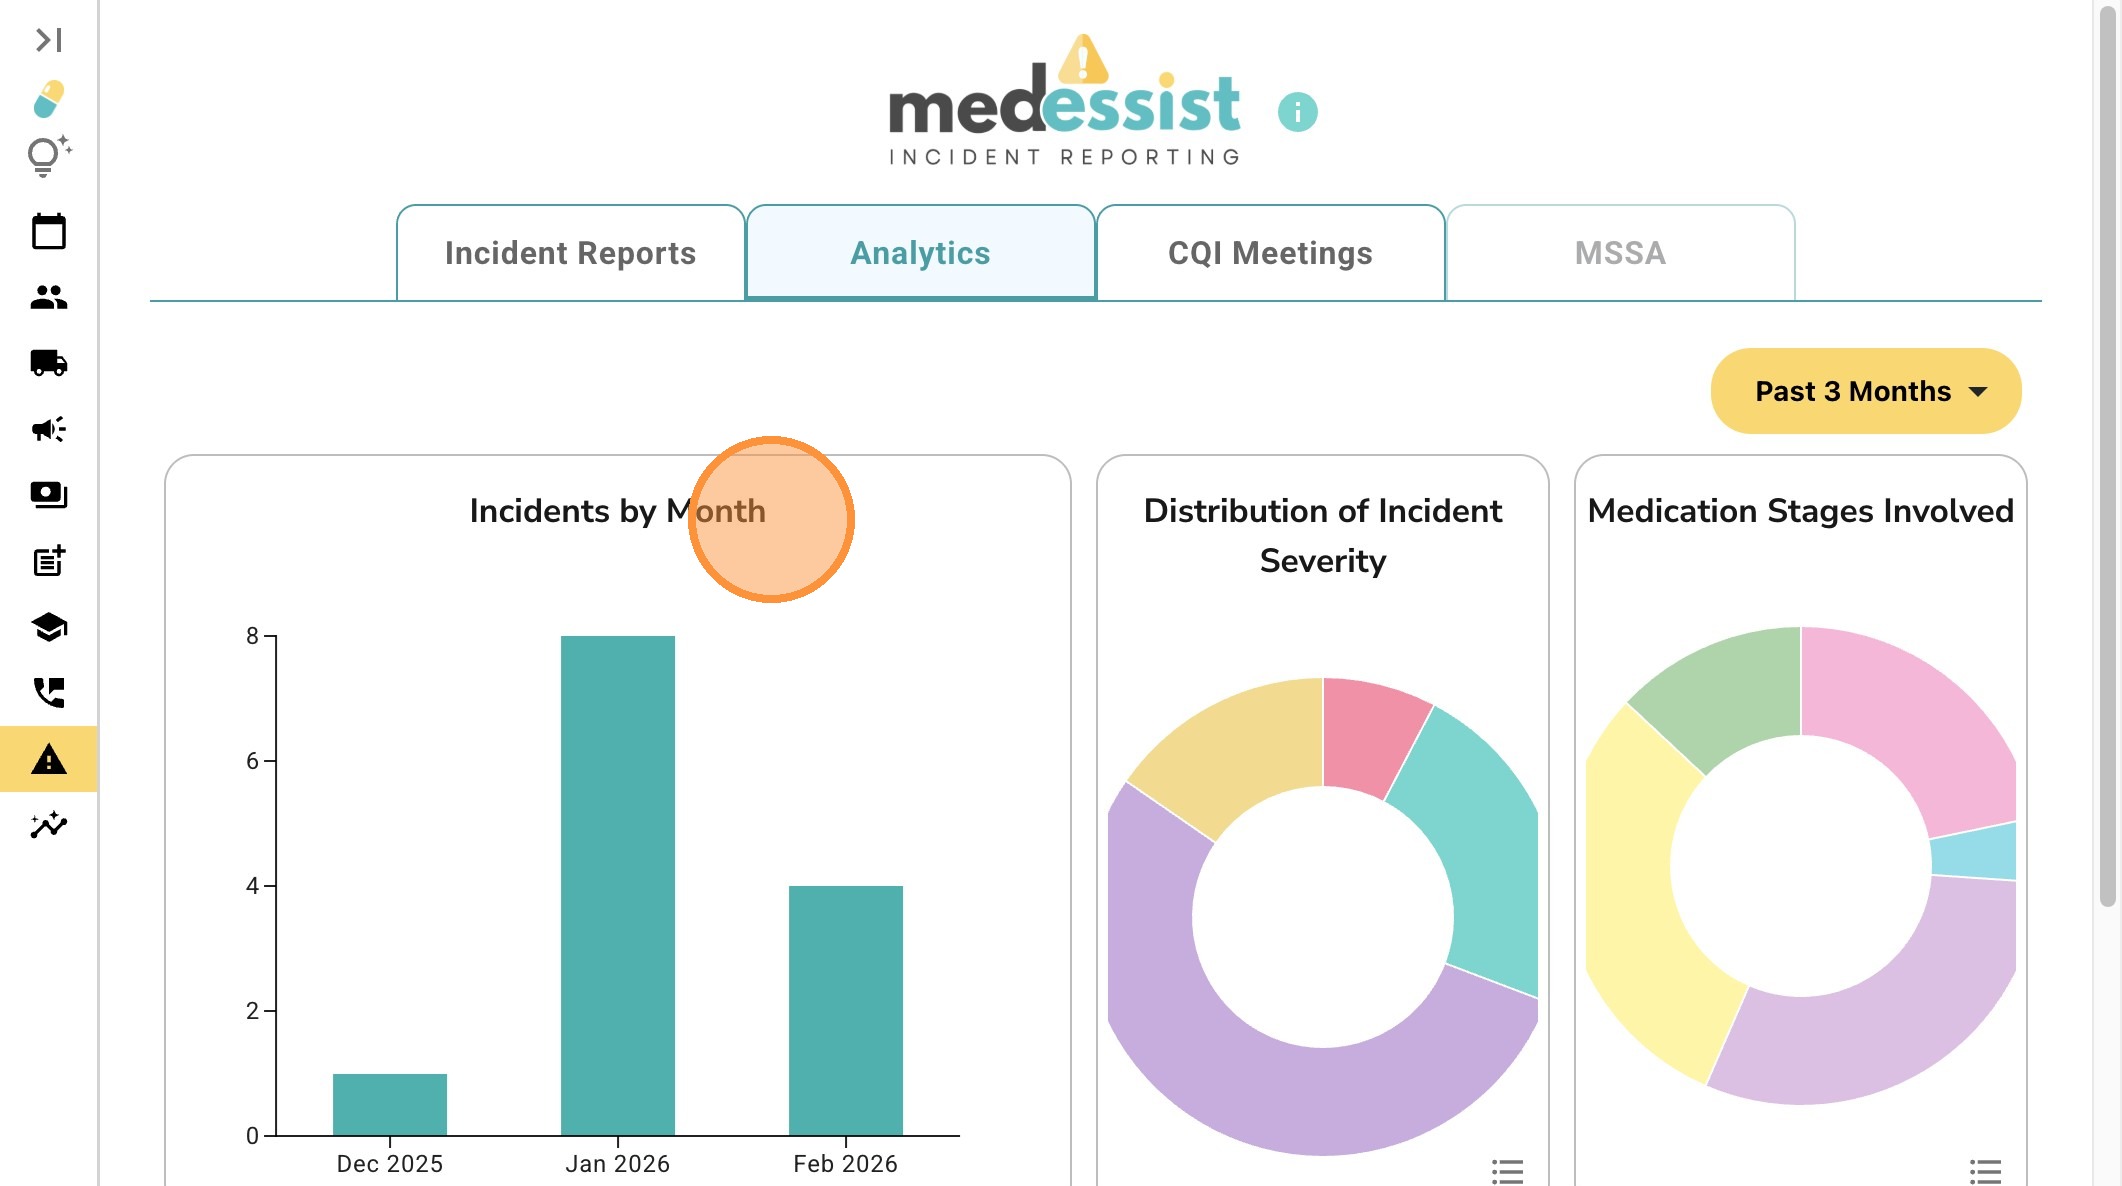Image resolution: width=2122 pixels, height=1186 pixels.
Task: Click the Jan 2026 bar
Action: point(617,885)
